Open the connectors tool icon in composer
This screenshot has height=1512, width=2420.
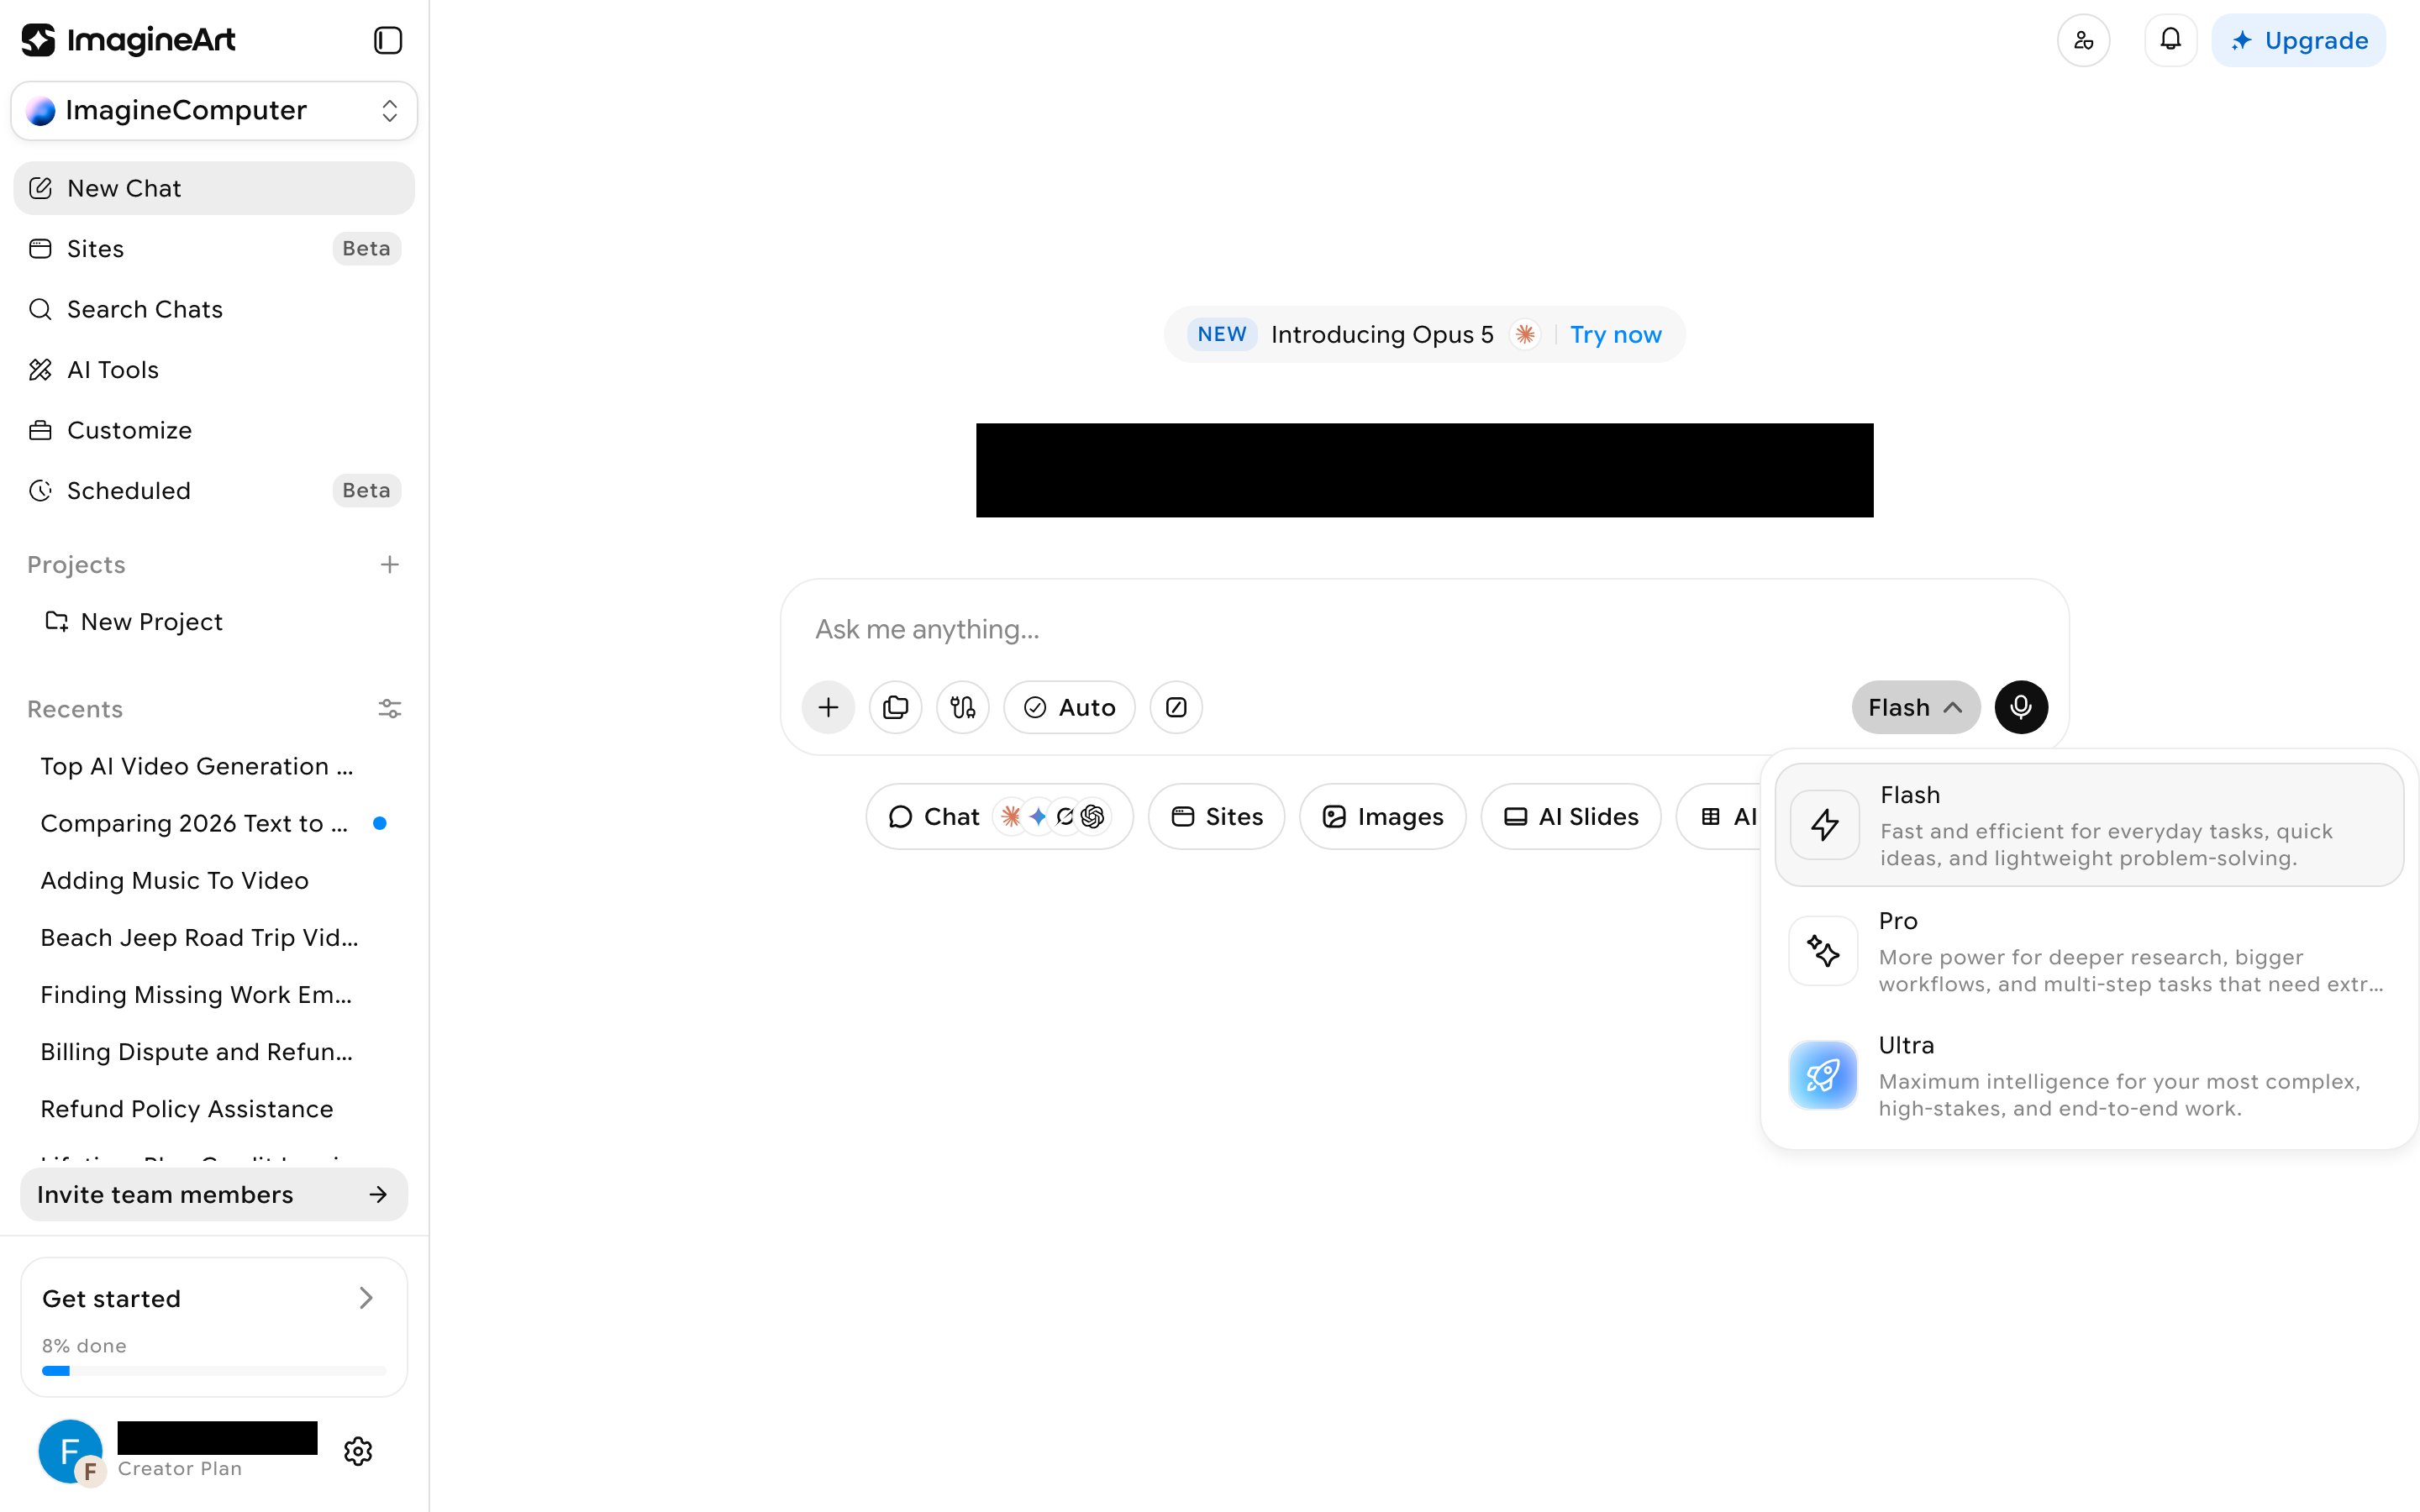[x=962, y=707]
